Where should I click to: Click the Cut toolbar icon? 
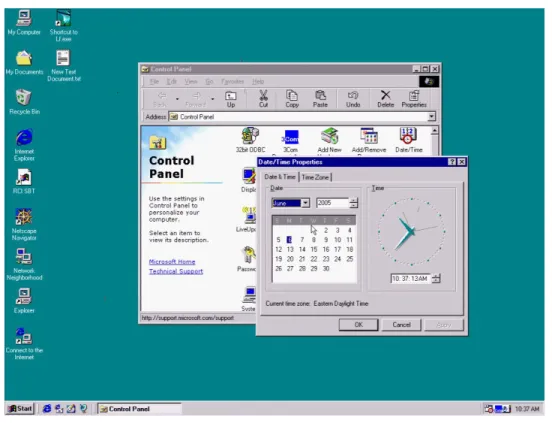(263, 99)
